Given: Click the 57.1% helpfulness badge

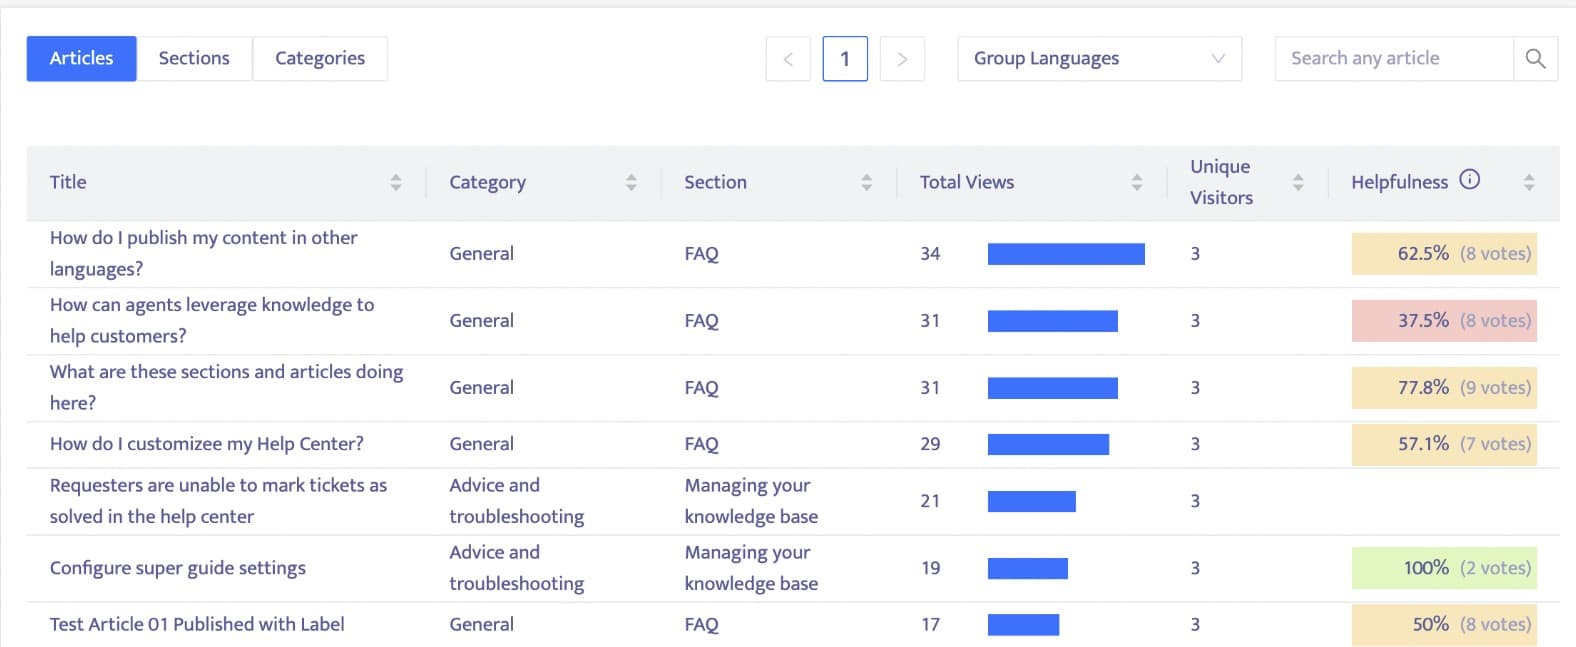Looking at the screenshot, I should click(x=1444, y=444).
